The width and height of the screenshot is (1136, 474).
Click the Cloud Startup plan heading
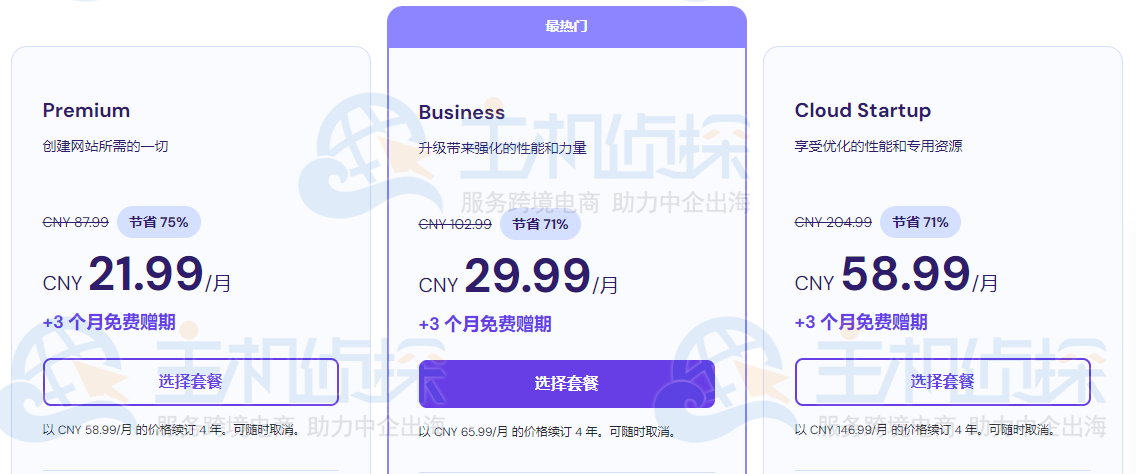(x=862, y=110)
